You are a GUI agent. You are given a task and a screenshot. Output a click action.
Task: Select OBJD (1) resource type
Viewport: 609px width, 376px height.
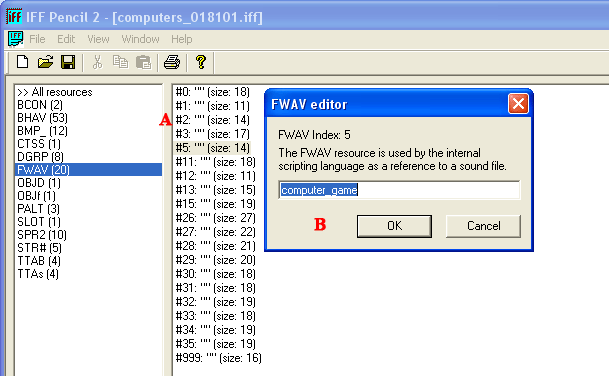[x=89, y=183]
